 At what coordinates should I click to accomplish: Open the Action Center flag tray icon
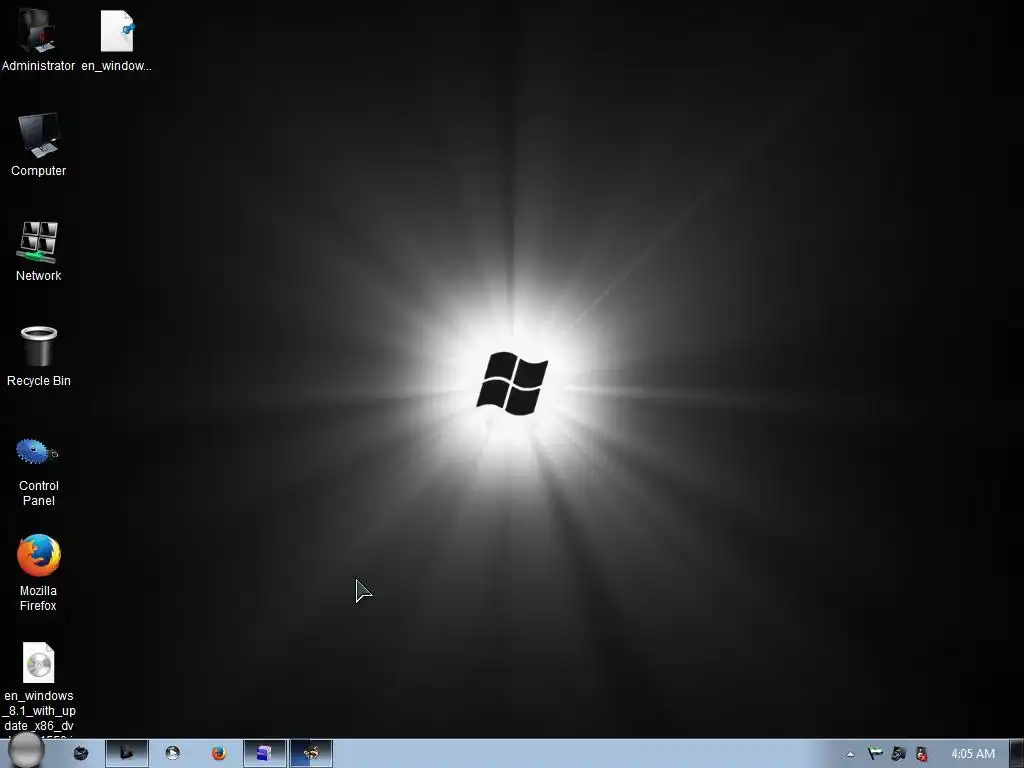click(875, 754)
